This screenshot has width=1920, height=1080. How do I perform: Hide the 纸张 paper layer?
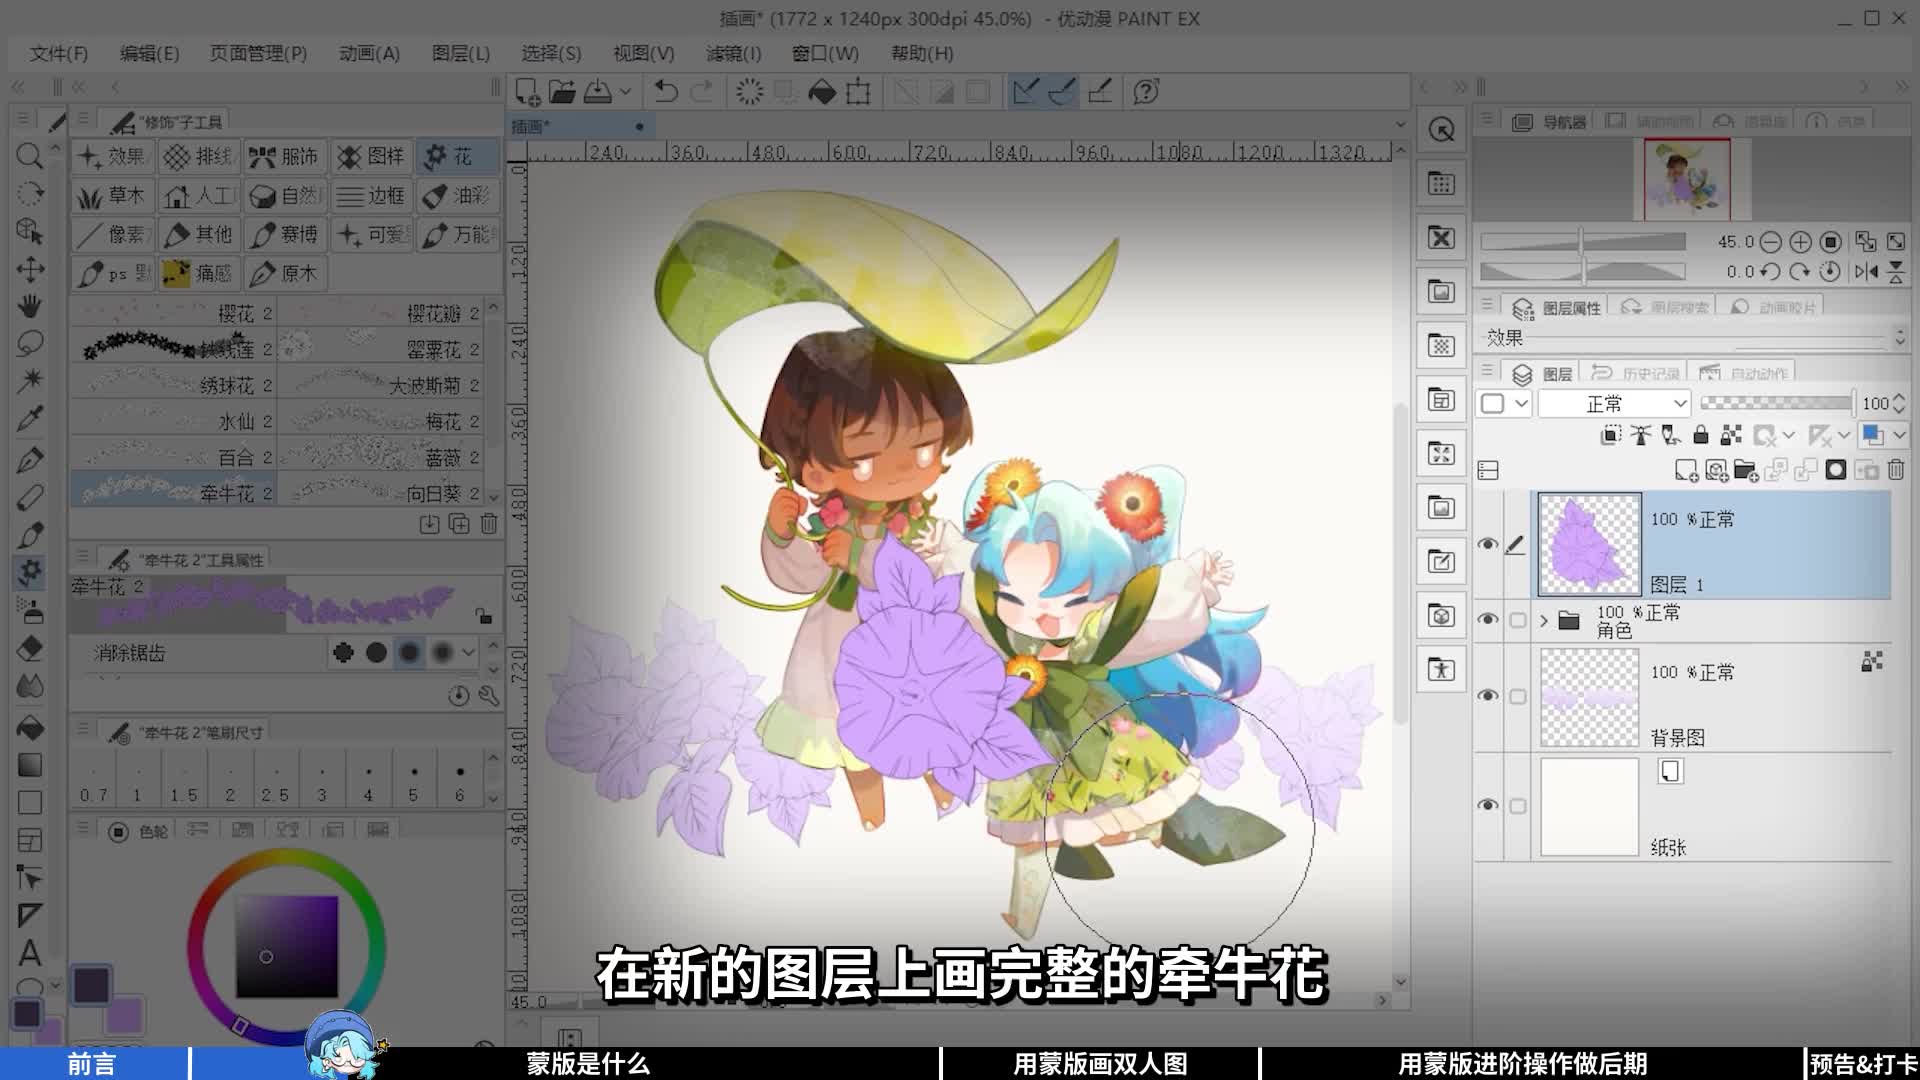pos(1487,805)
